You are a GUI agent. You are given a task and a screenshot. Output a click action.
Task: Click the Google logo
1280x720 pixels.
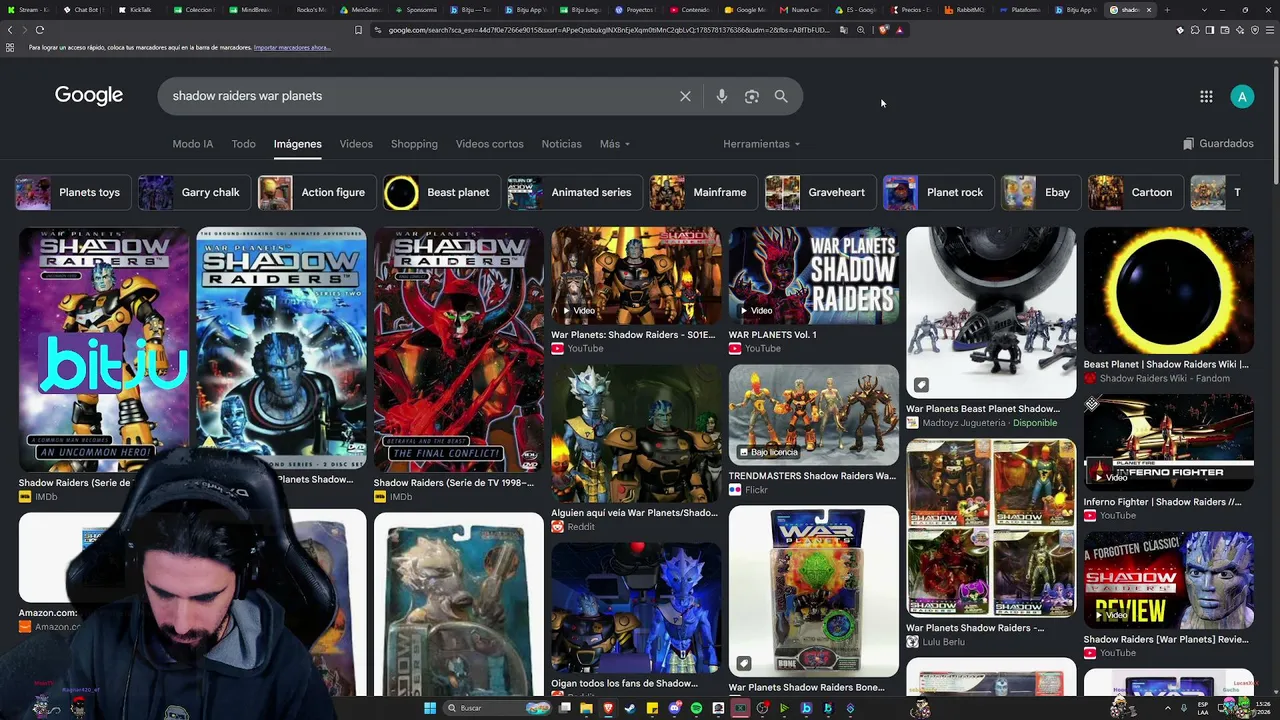pos(89,95)
